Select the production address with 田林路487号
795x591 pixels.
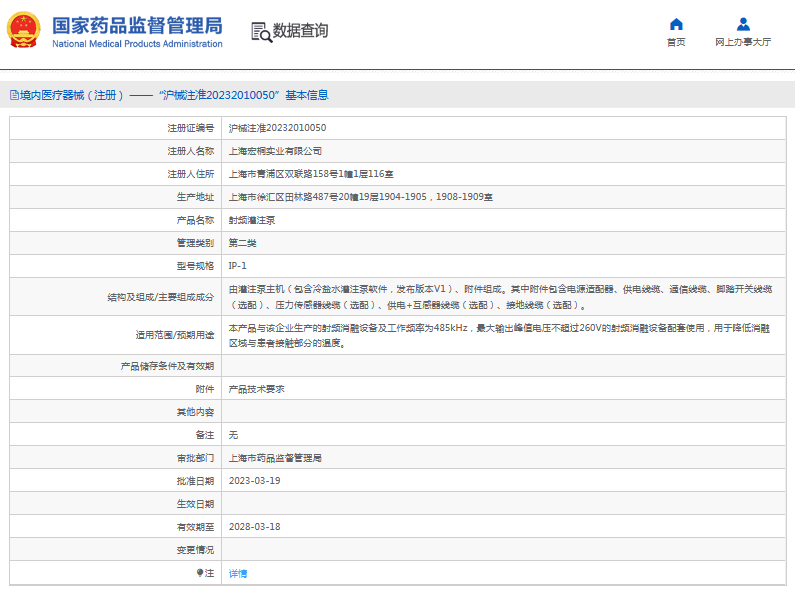(x=360, y=197)
